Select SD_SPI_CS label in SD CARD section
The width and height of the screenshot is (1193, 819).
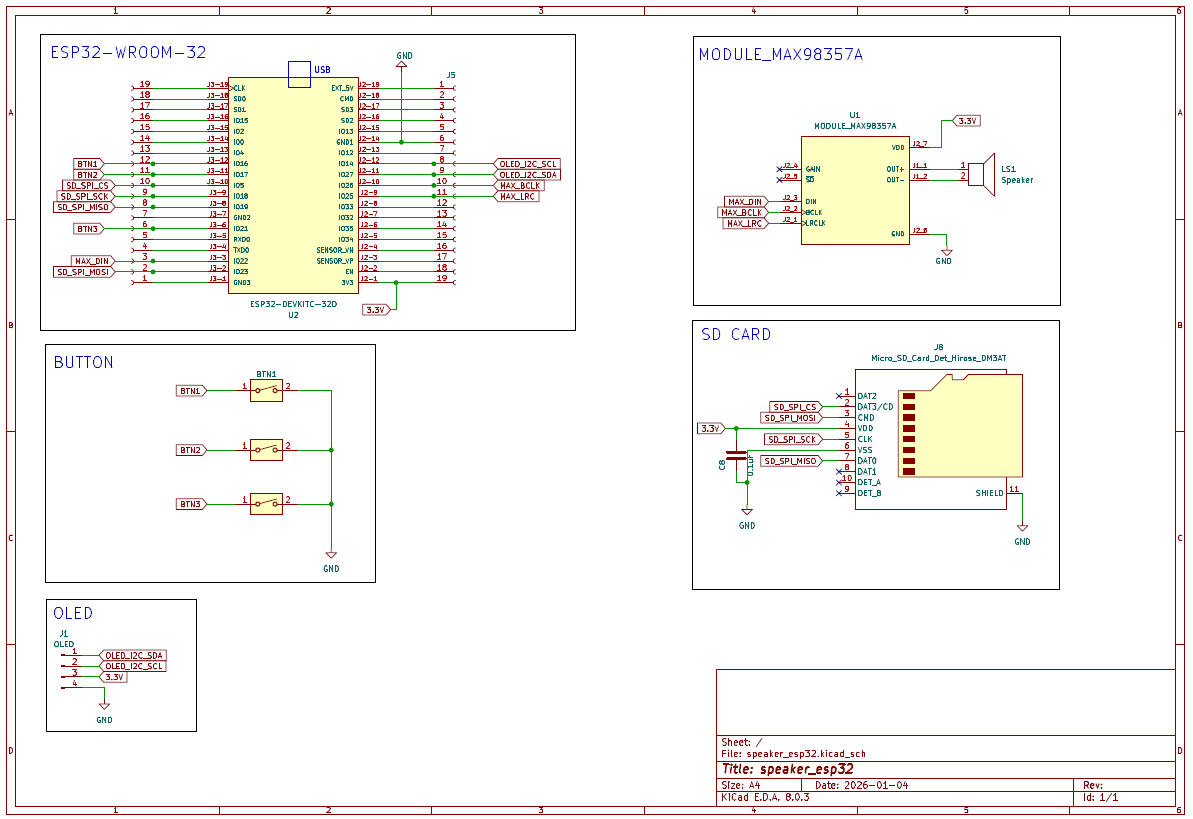794,406
